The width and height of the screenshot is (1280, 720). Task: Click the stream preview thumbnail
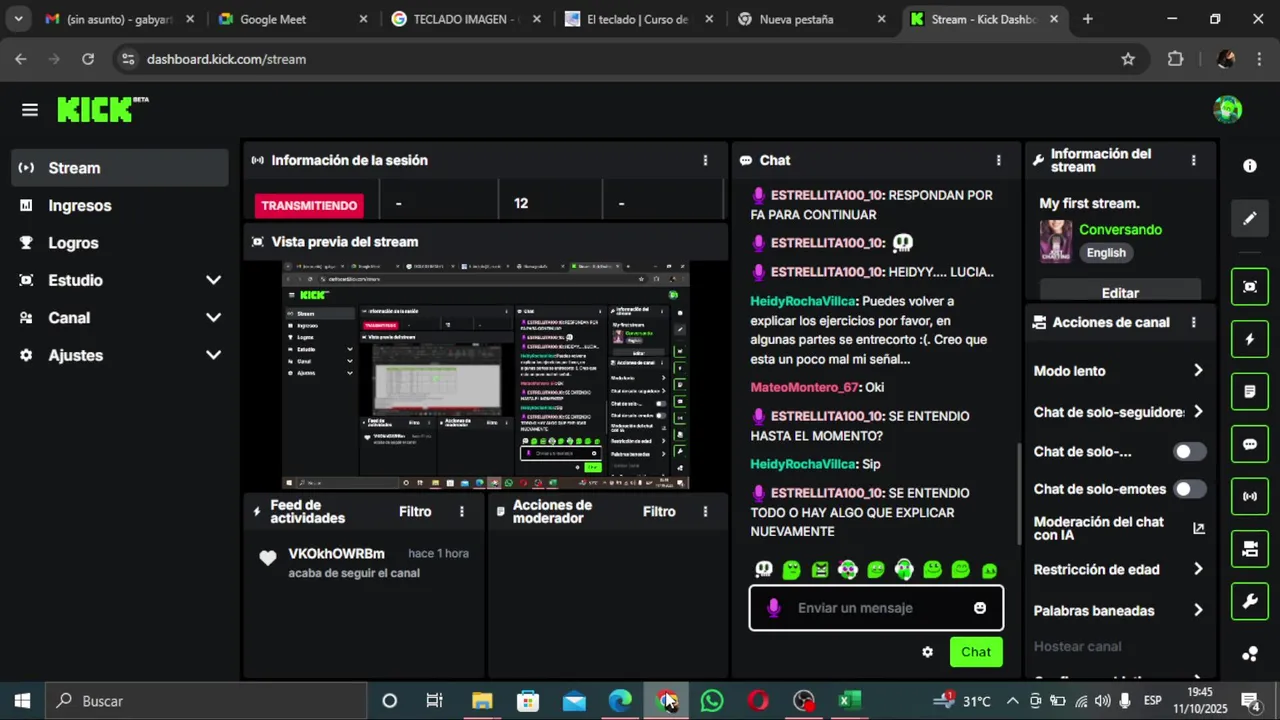tap(486, 375)
